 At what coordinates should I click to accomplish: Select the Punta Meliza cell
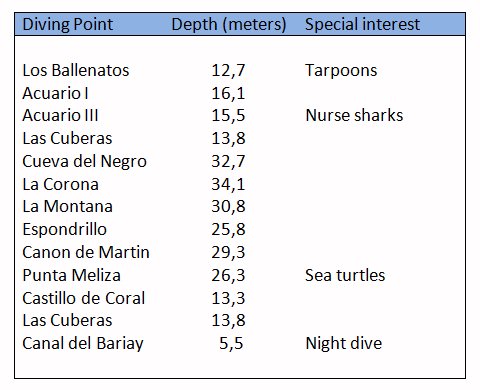pos(71,275)
